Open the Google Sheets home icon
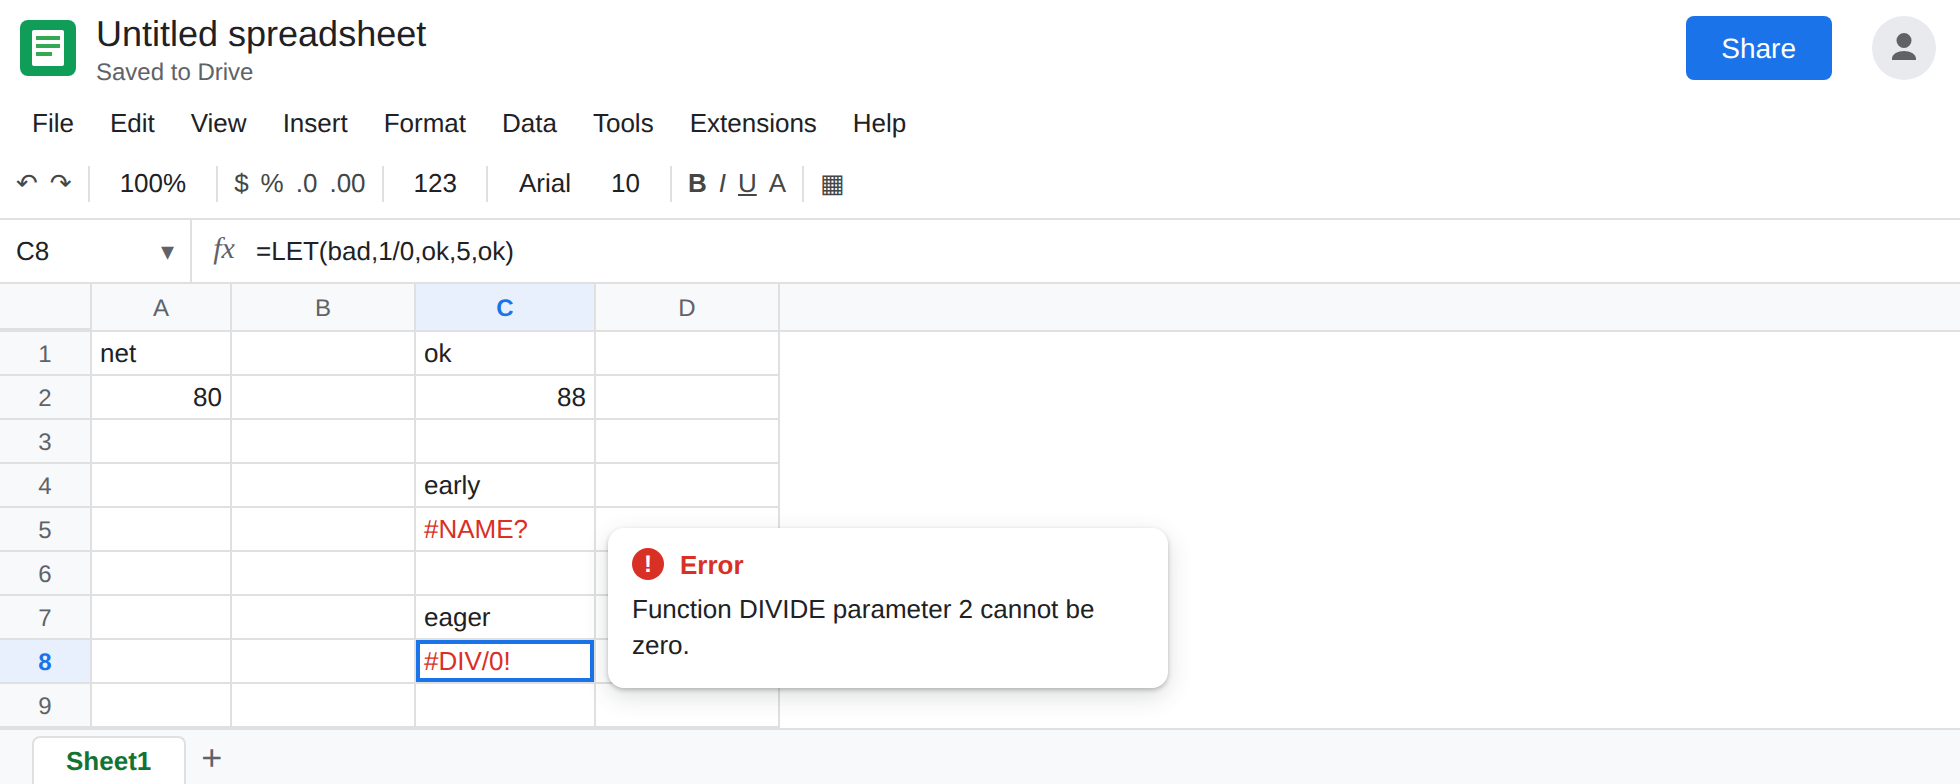The height and width of the screenshot is (784, 1960). (x=48, y=48)
